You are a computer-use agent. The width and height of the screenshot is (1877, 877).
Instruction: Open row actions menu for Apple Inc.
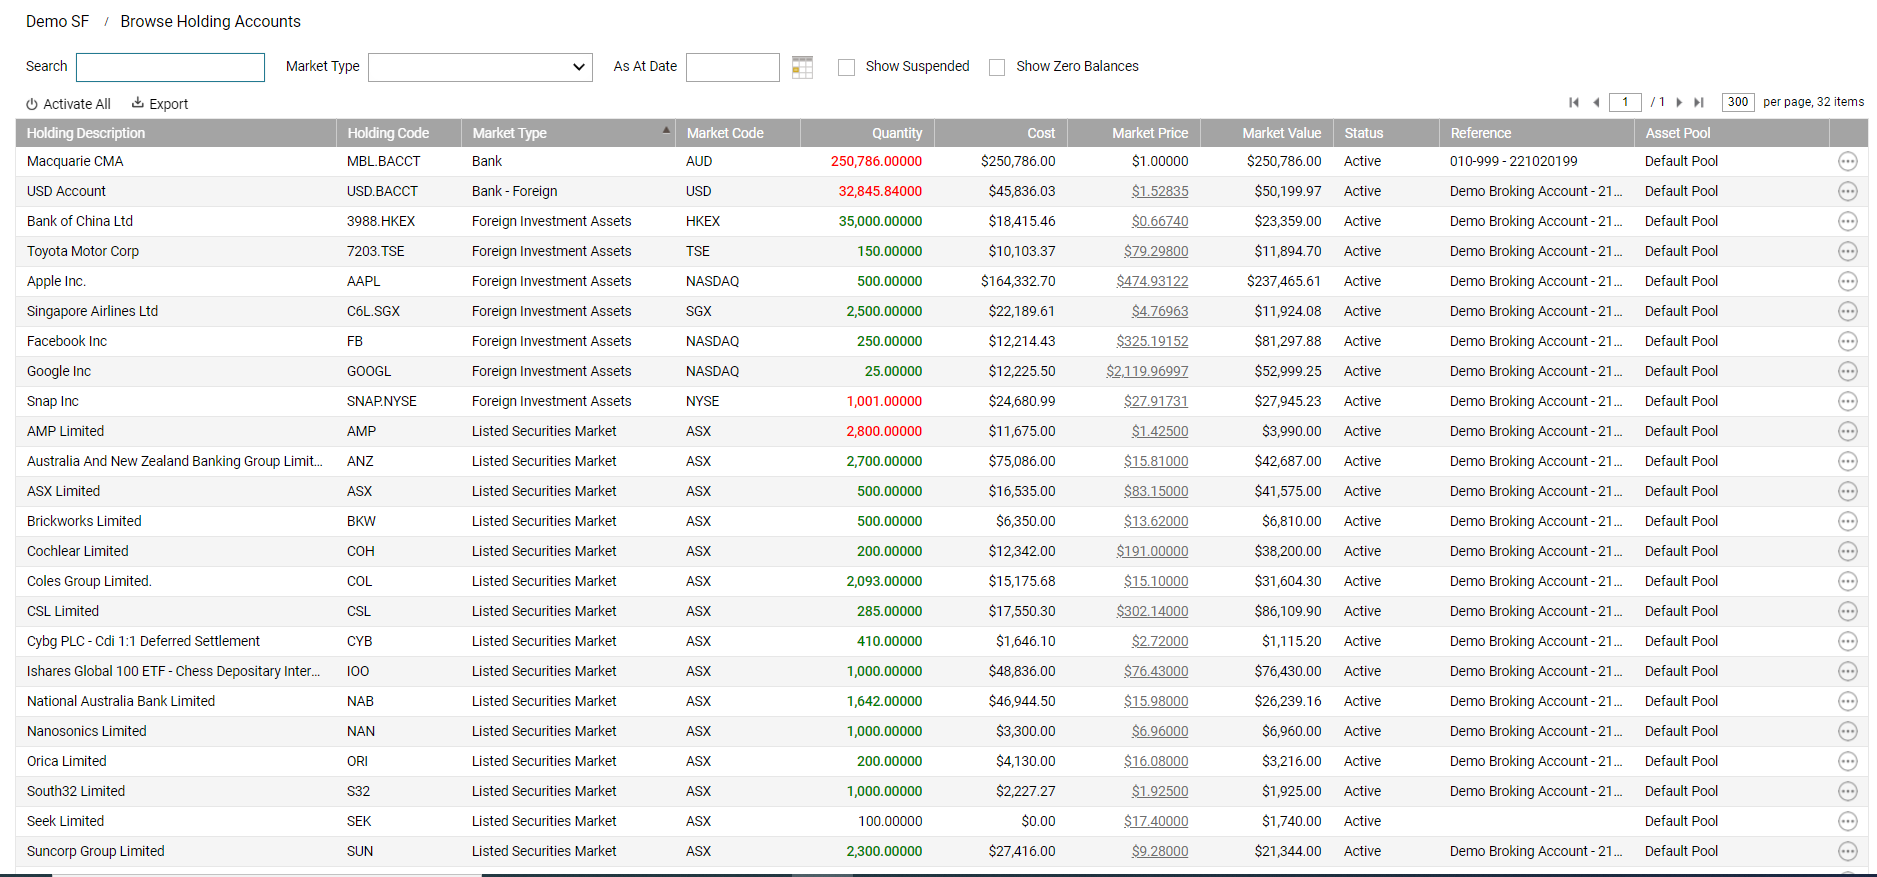point(1847,281)
